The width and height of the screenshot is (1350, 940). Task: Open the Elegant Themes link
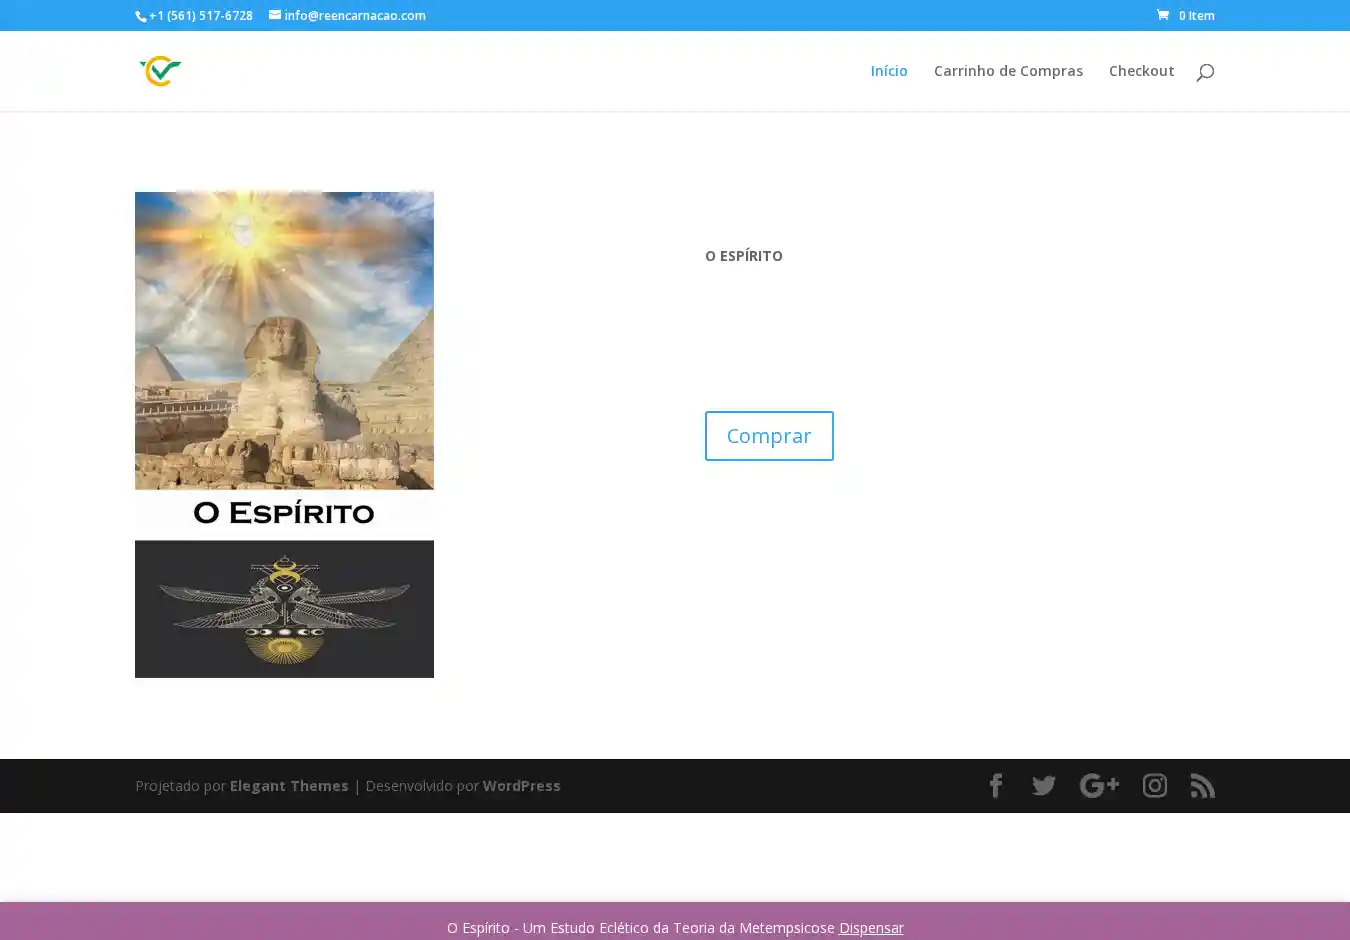pyautogui.click(x=289, y=786)
